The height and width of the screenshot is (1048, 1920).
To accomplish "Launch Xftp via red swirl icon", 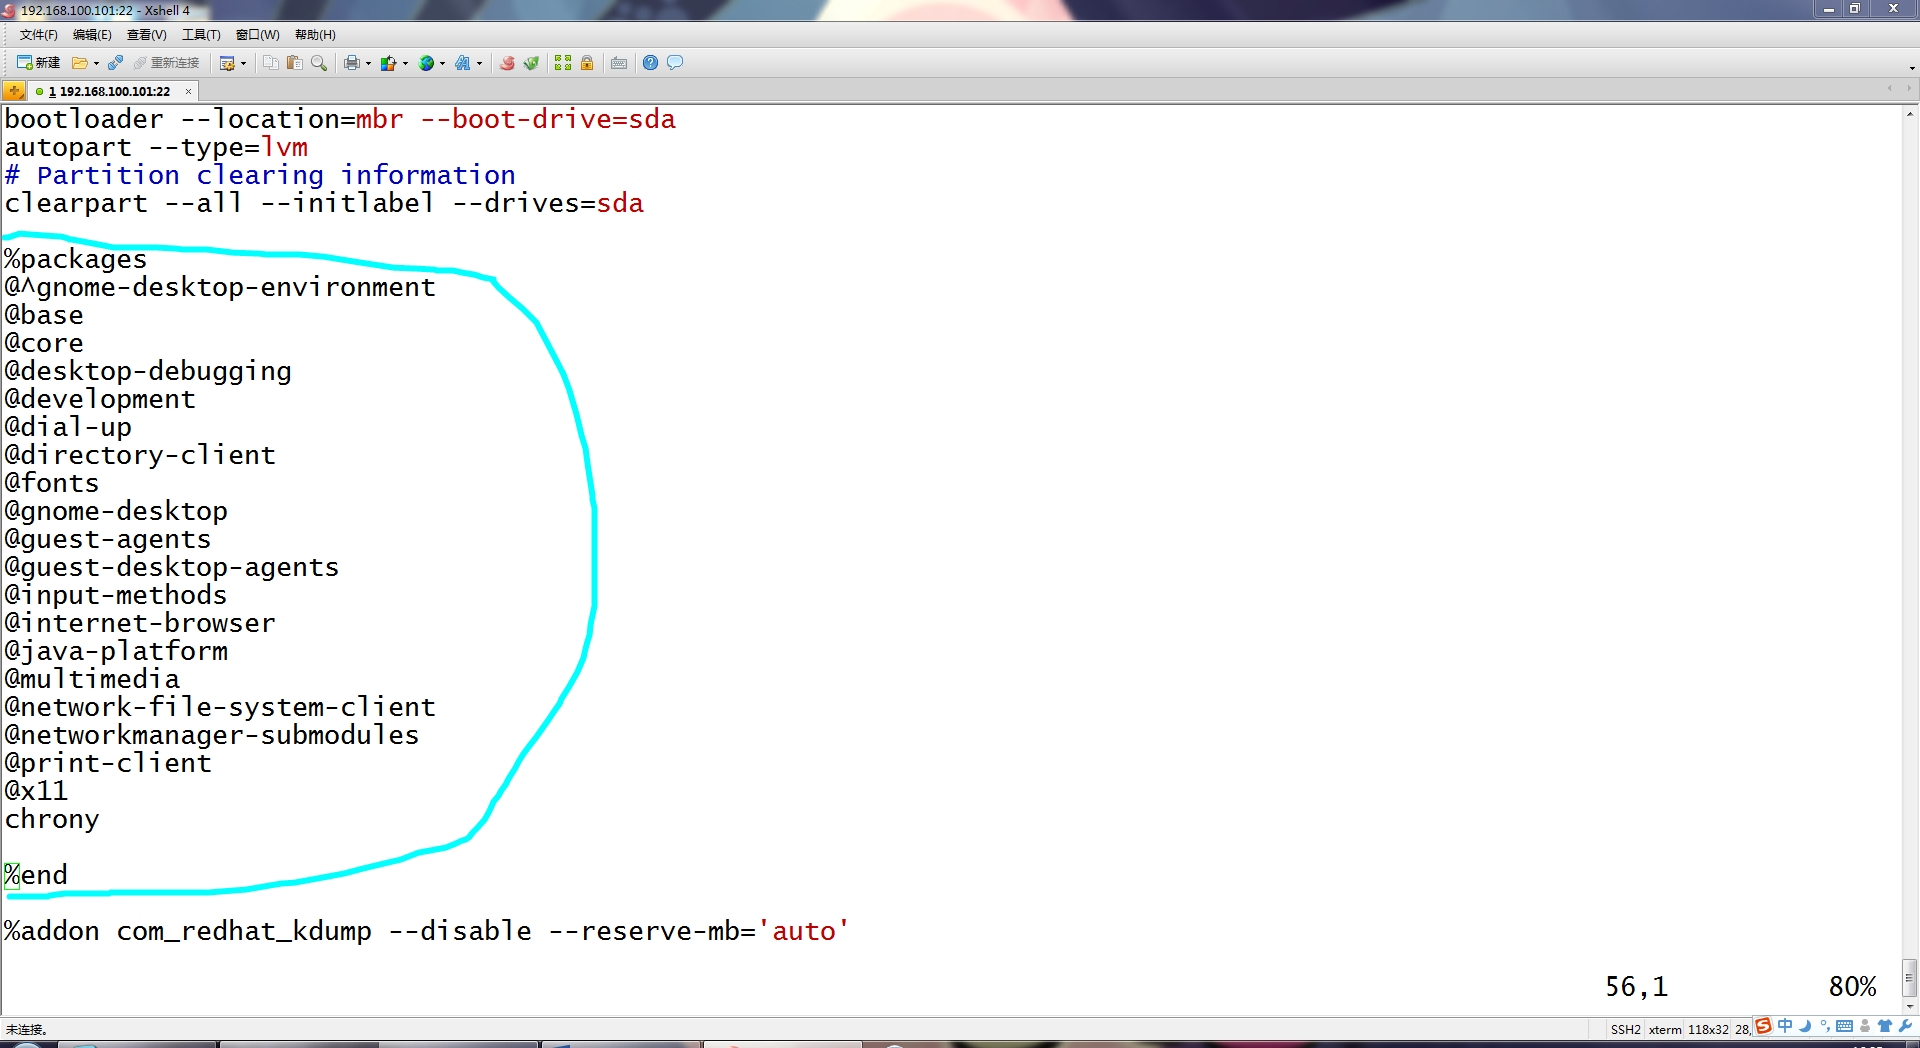I will pyautogui.click(x=507, y=63).
